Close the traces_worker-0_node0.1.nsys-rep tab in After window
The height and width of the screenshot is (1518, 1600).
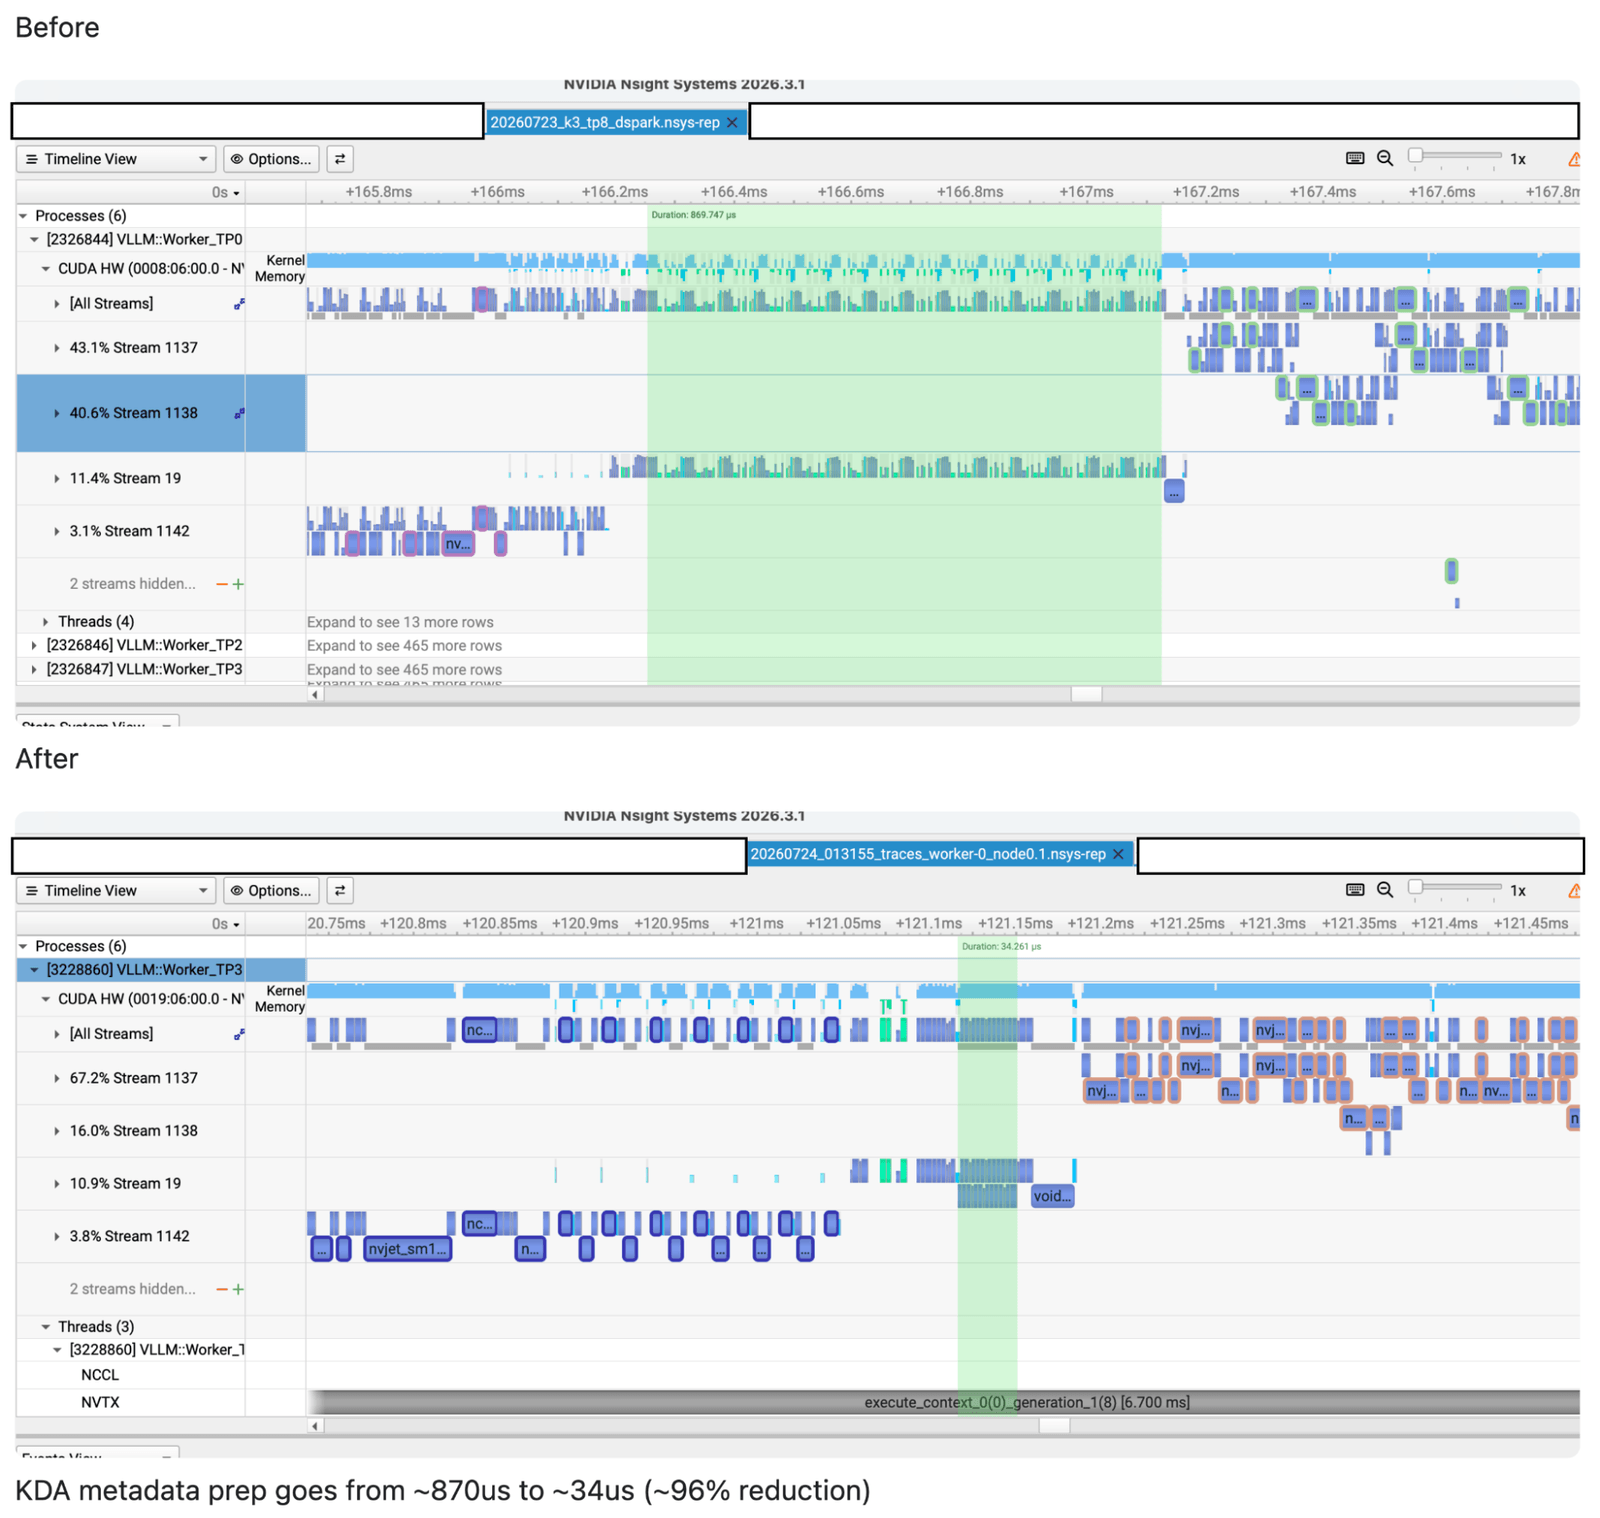point(1118,854)
